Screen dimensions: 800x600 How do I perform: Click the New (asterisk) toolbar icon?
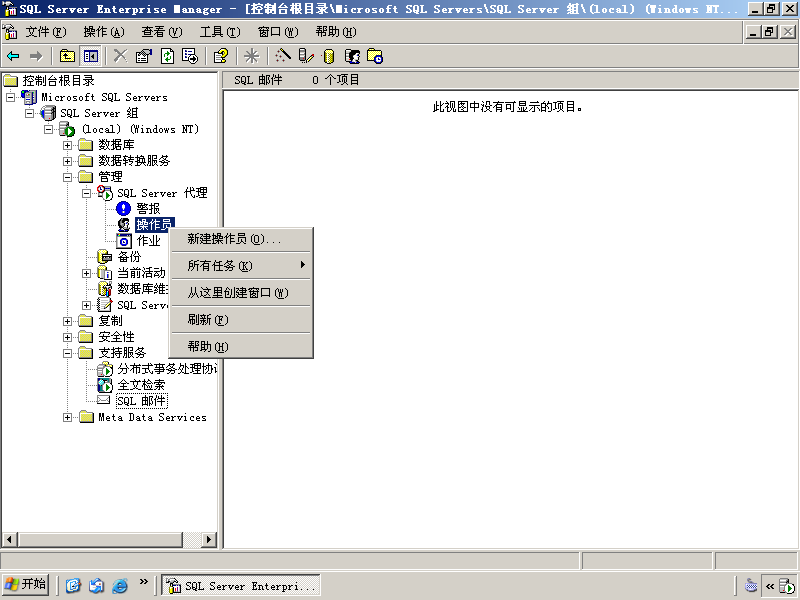[x=252, y=56]
